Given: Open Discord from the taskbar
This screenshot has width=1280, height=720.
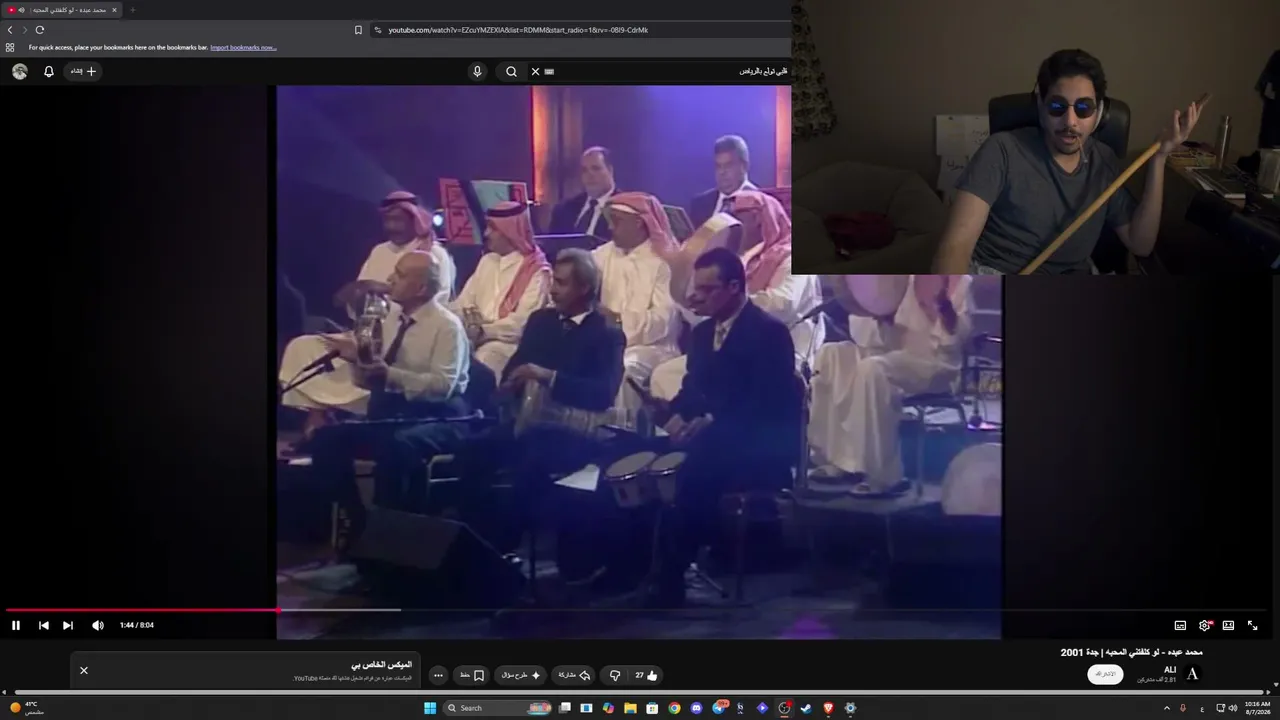Looking at the screenshot, I should [696, 708].
